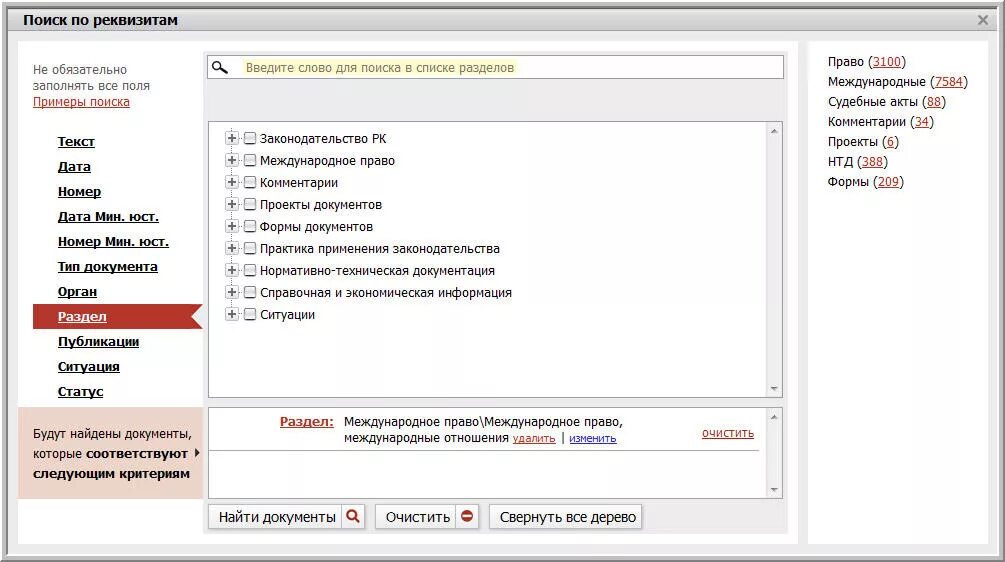1005x562 pixels.
Task: Tick the Комментарии checkbox
Action: (250, 182)
